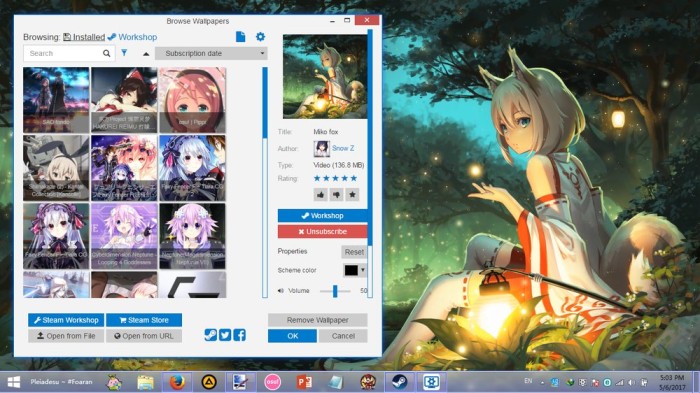Screen dimensions: 700x393
Task: Open Steam from the taskbar
Action: point(400,382)
